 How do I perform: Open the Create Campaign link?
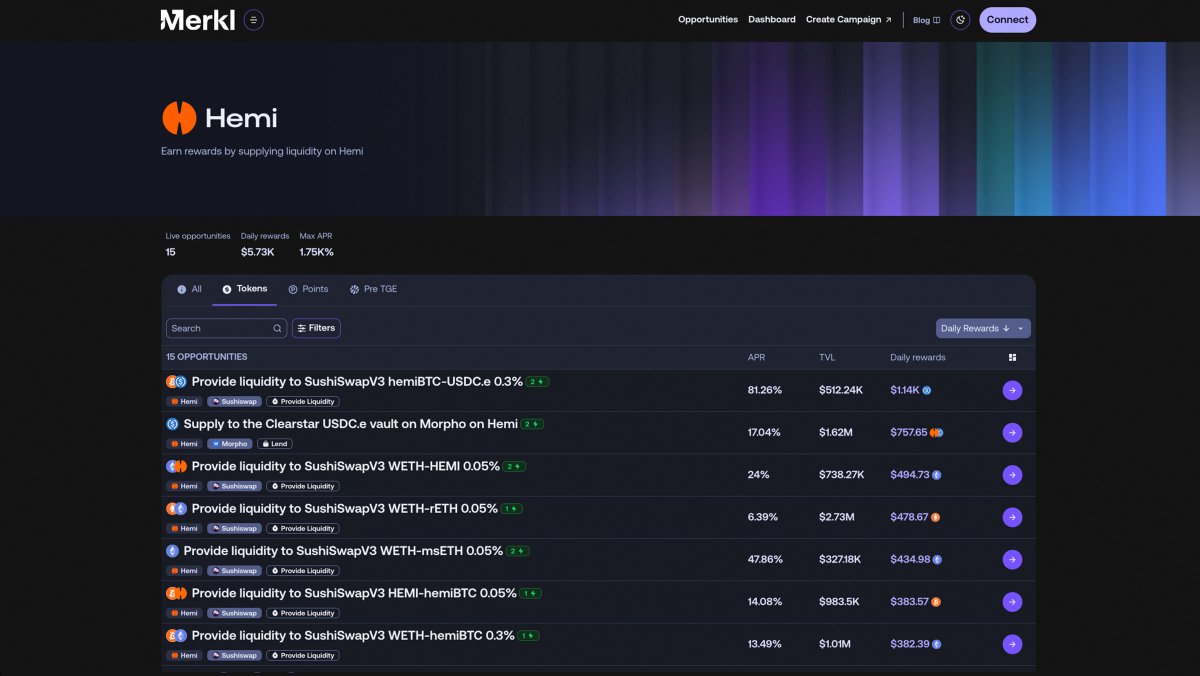[849, 20]
